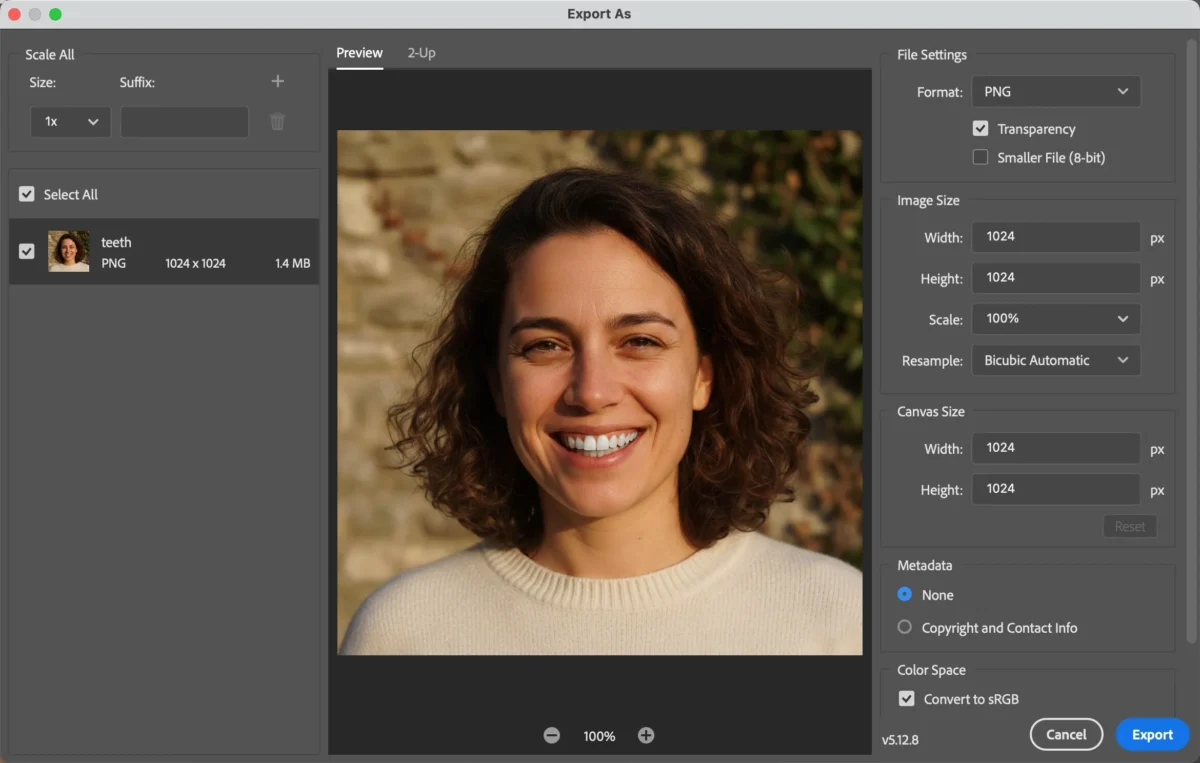The width and height of the screenshot is (1200, 763).
Task: Toggle the Transparency checkbox
Action: (x=980, y=129)
